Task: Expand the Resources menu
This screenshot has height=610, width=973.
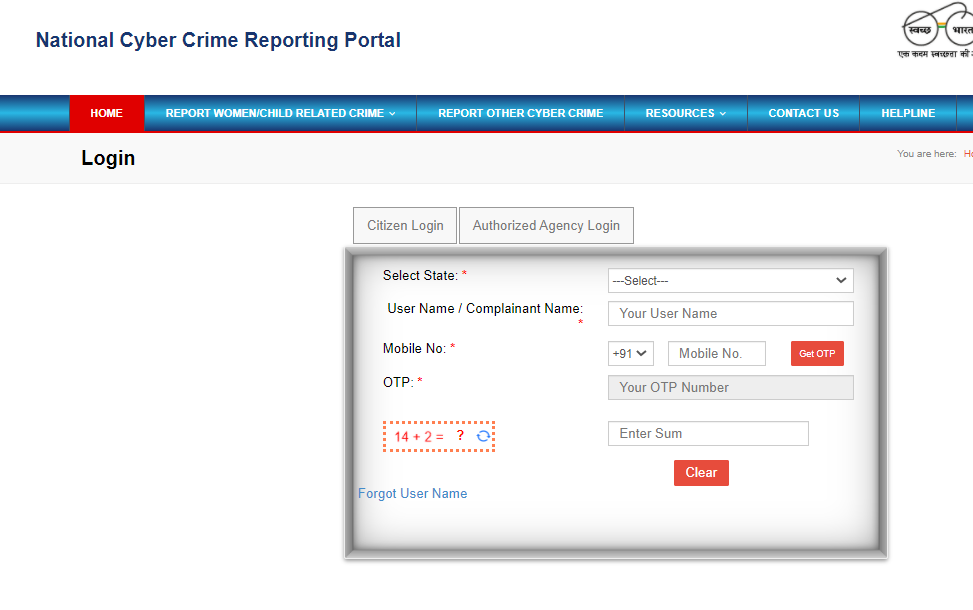Action: click(685, 114)
